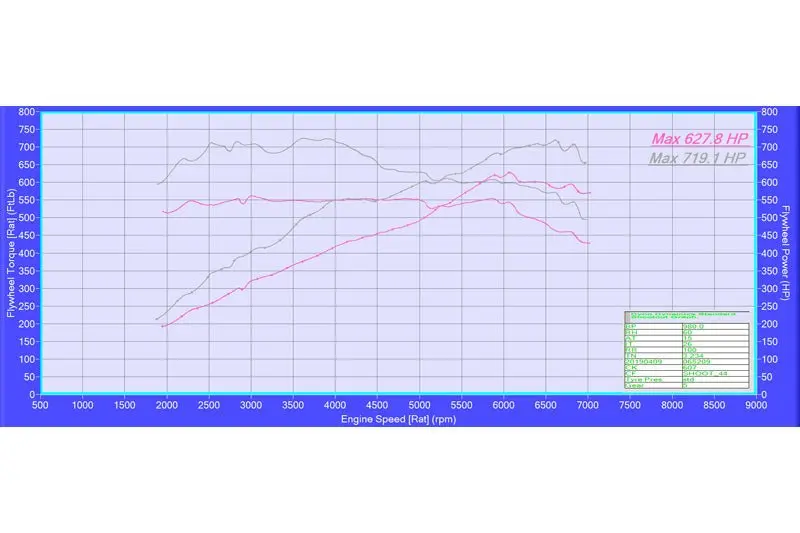Click the gray 'Max 719.1 HP' legend label
The width and height of the screenshot is (800, 533).
[x=697, y=158]
